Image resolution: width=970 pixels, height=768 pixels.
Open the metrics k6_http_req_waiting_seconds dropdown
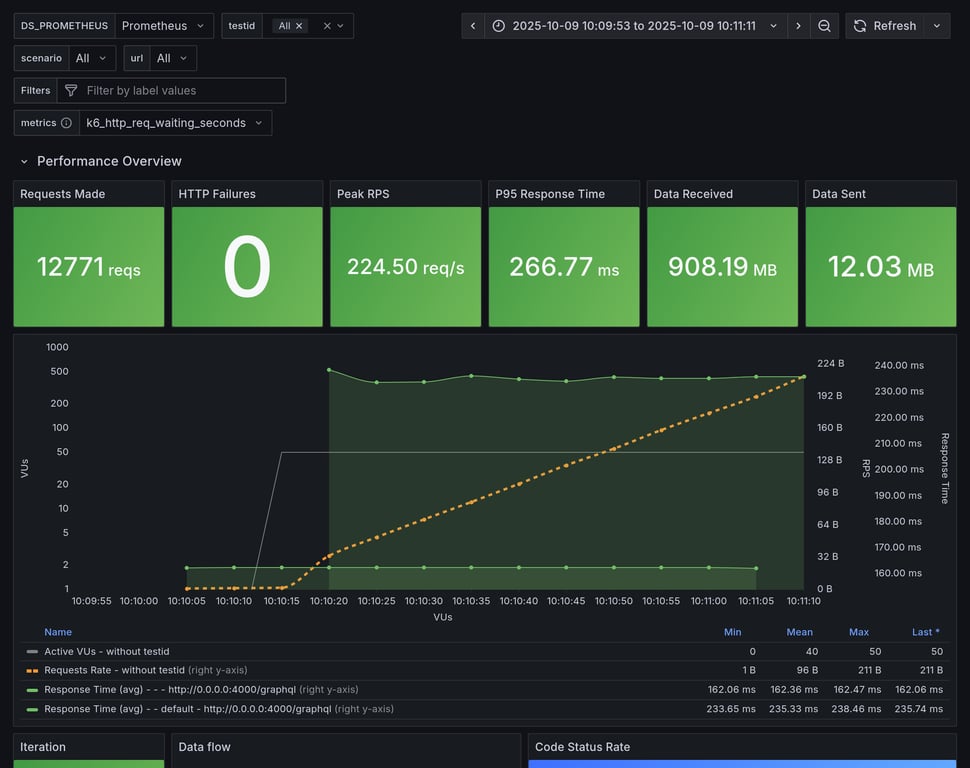point(175,123)
